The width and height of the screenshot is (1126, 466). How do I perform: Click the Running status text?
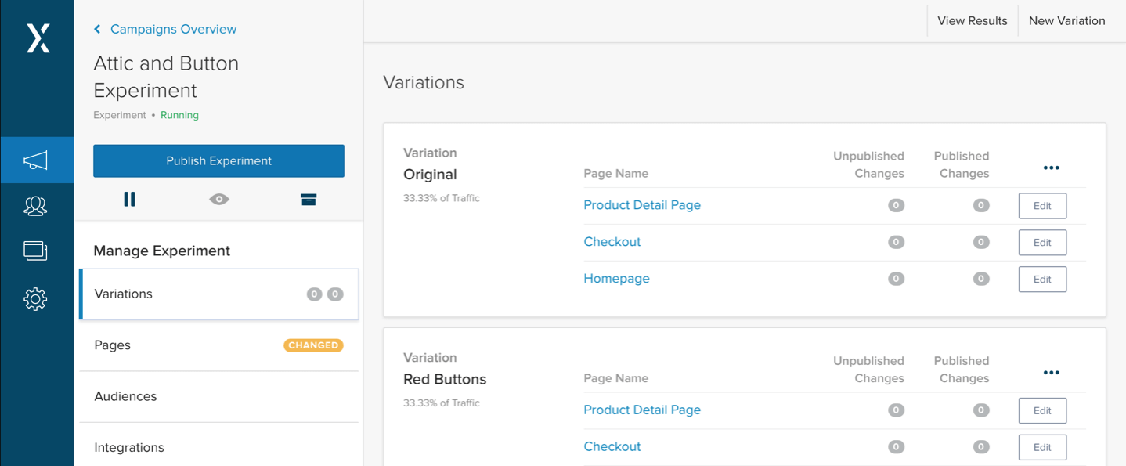(x=180, y=115)
